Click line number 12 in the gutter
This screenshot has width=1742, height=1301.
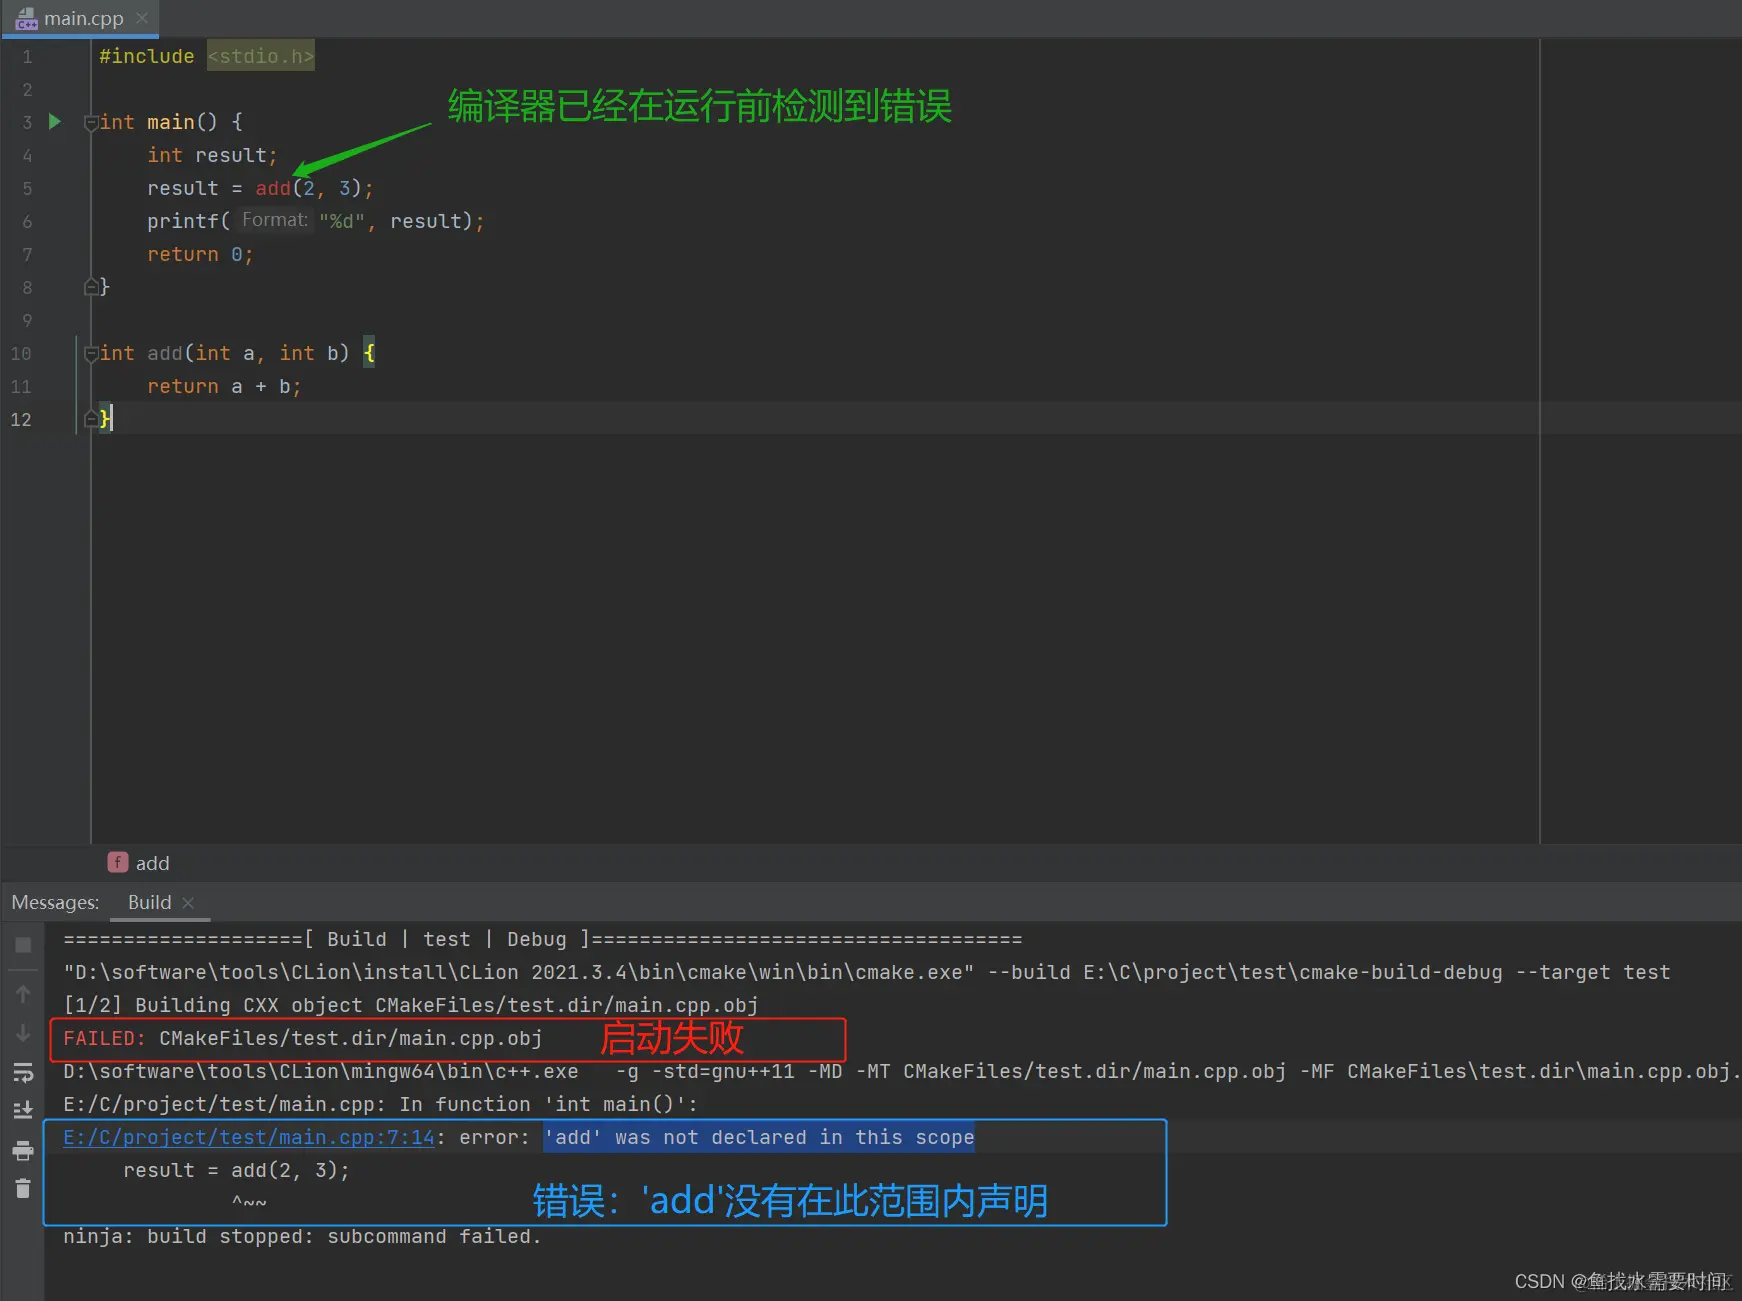pos(21,419)
